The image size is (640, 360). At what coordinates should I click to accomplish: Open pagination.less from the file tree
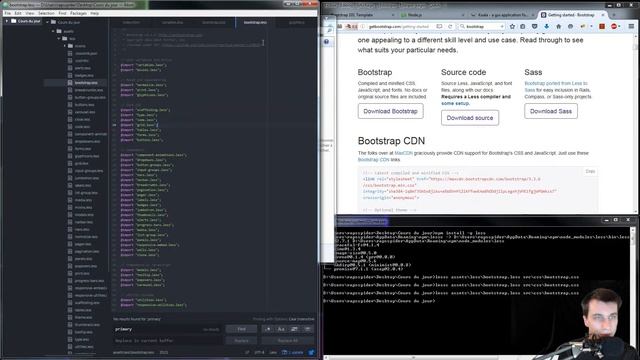pyautogui.click(x=87, y=252)
